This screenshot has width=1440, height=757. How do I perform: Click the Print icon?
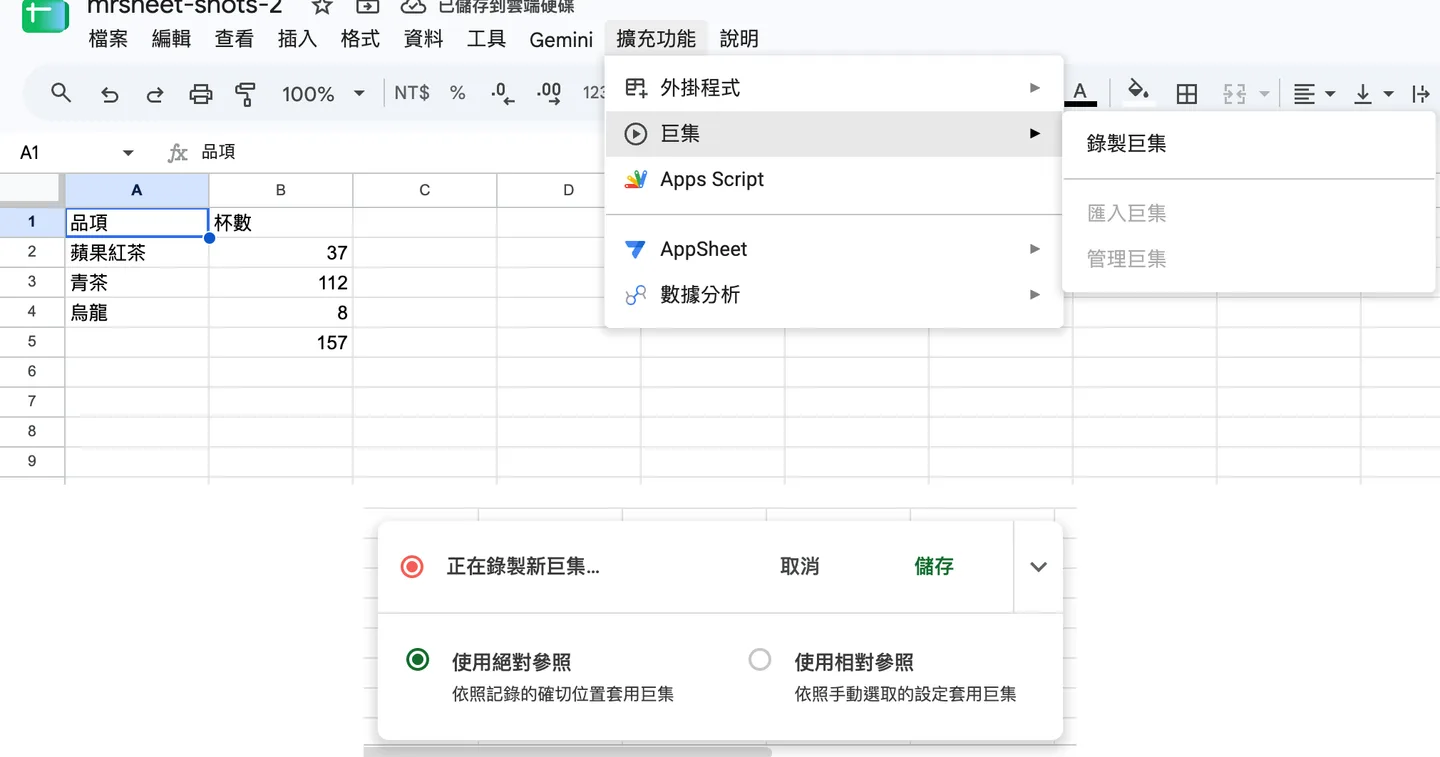pyautogui.click(x=201, y=94)
